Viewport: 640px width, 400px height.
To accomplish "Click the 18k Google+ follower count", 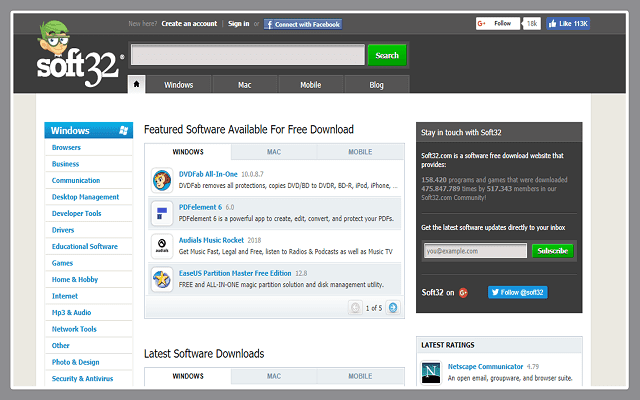I will tap(531, 24).
